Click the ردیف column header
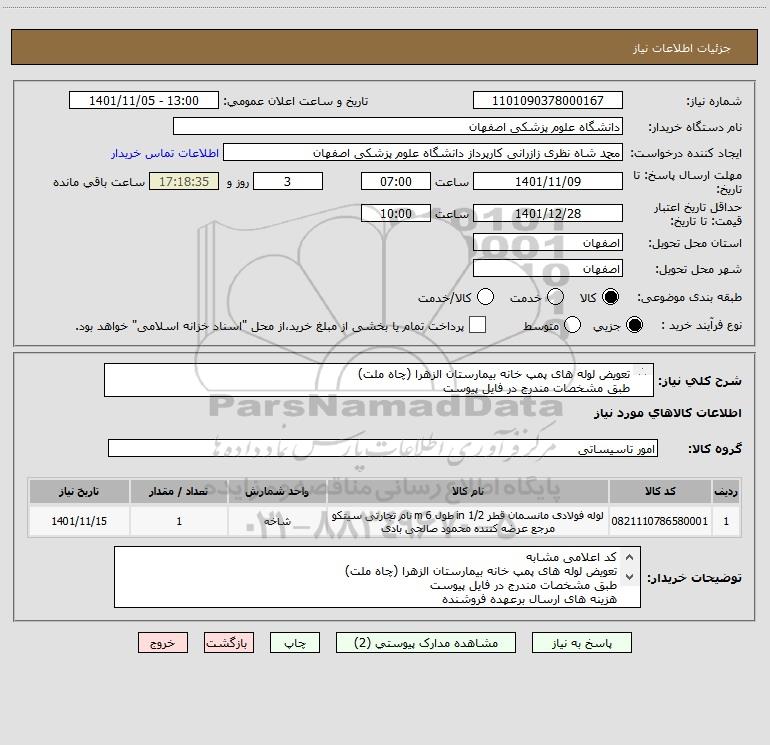The width and height of the screenshot is (770, 745). click(x=726, y=492)
